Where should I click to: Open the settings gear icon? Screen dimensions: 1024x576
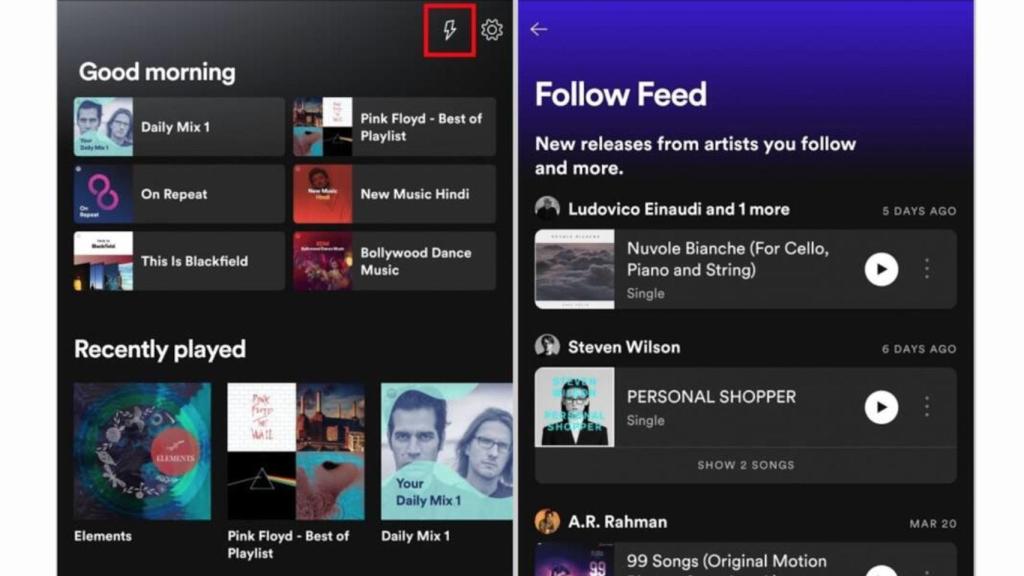tap(492, 30)
